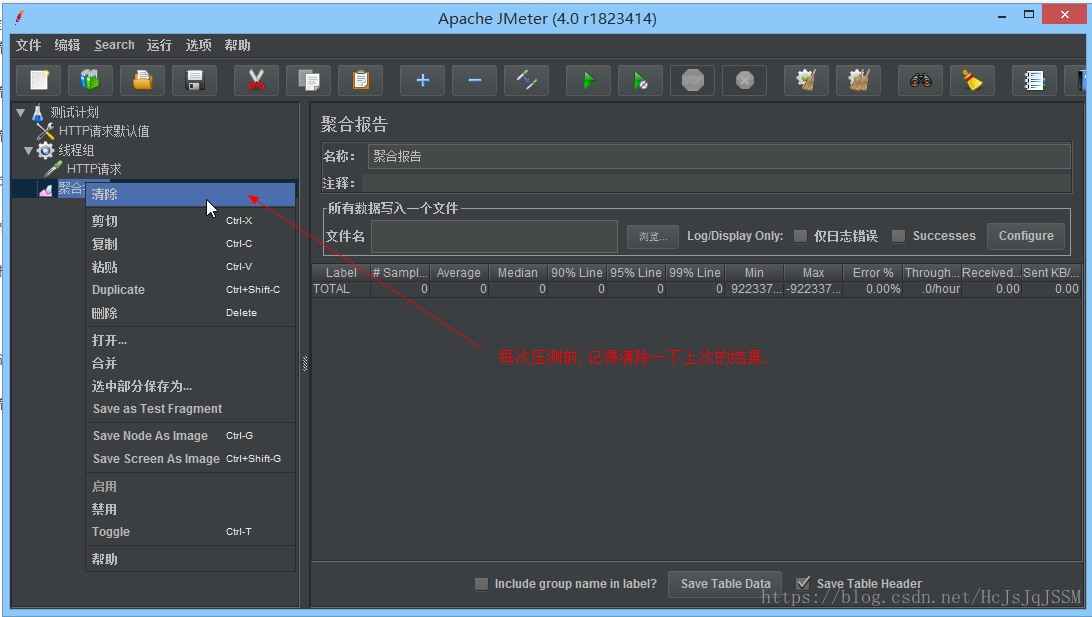Click the New test plan toolbar icon
This screenshot has width=1092, height=617.
39,80
